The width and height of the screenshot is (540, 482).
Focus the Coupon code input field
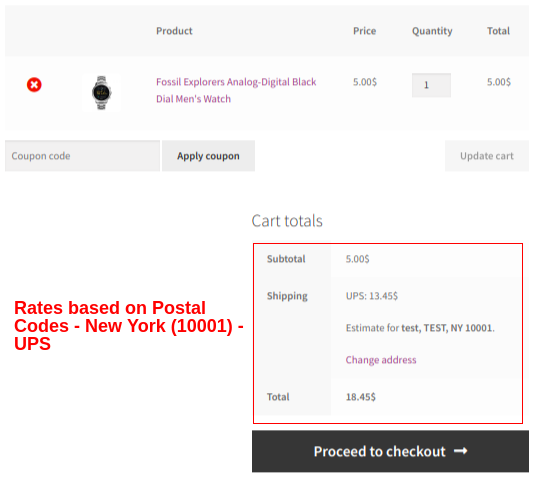pos(82,156)
